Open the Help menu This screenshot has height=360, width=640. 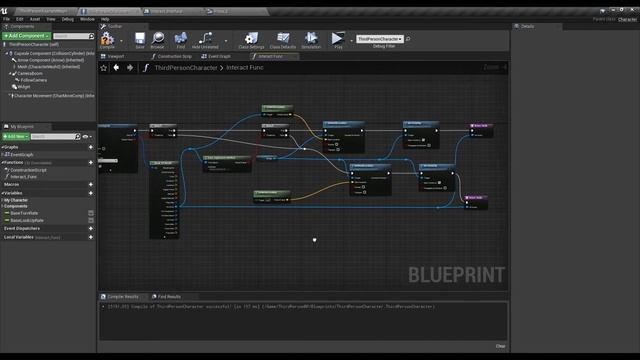pos(105,19)
